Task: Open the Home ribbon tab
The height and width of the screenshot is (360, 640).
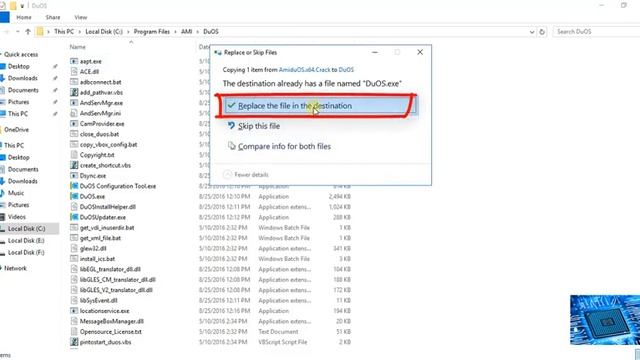Action: pos(24,17)
